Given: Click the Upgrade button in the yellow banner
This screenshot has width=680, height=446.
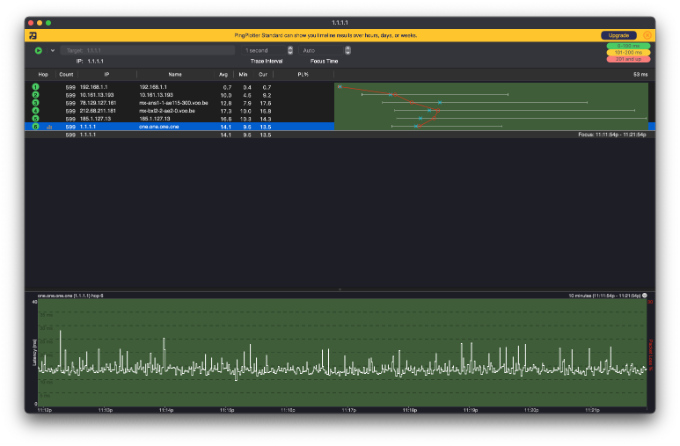Looking at the screenshot, I should coord(618,35).
